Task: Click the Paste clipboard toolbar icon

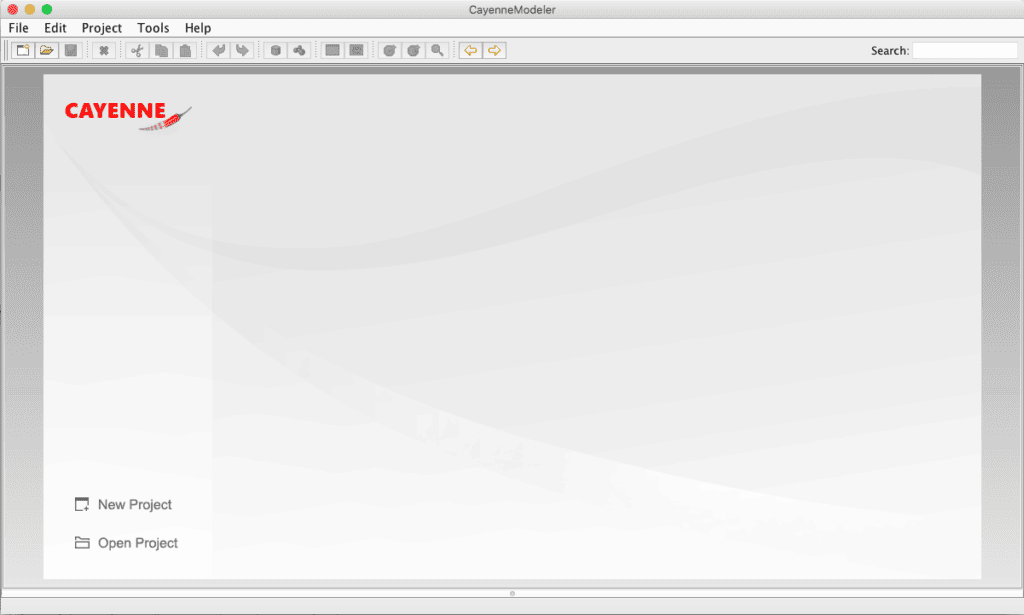Action: tap(185, 50)
